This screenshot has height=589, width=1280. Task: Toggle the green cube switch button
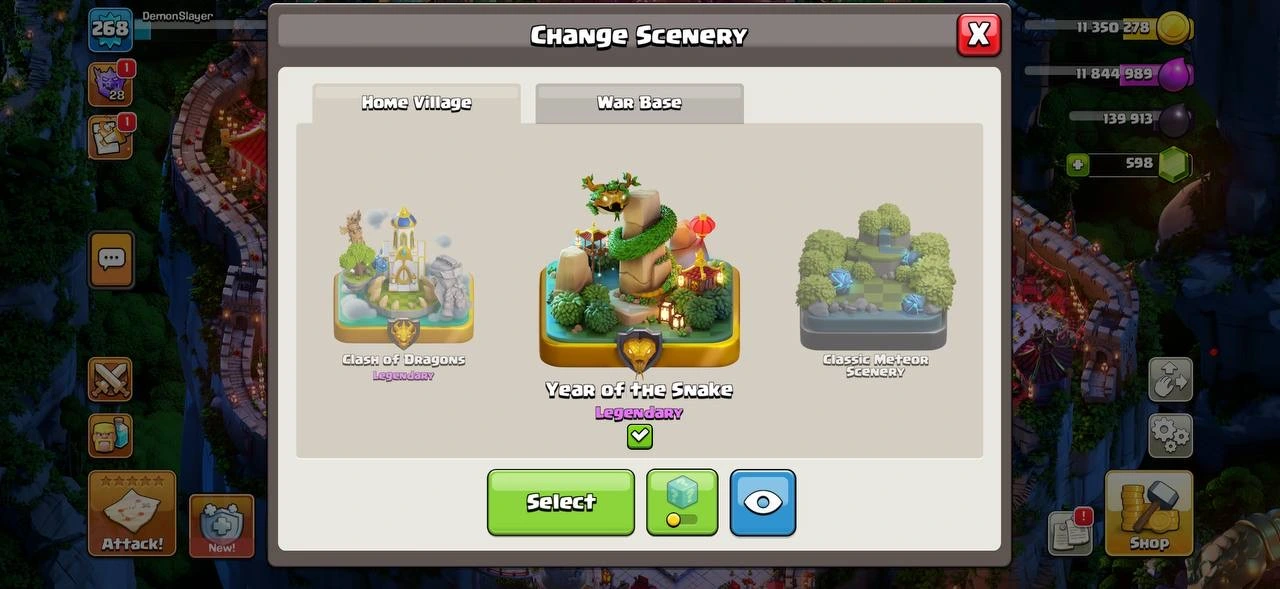click(682, 502)
